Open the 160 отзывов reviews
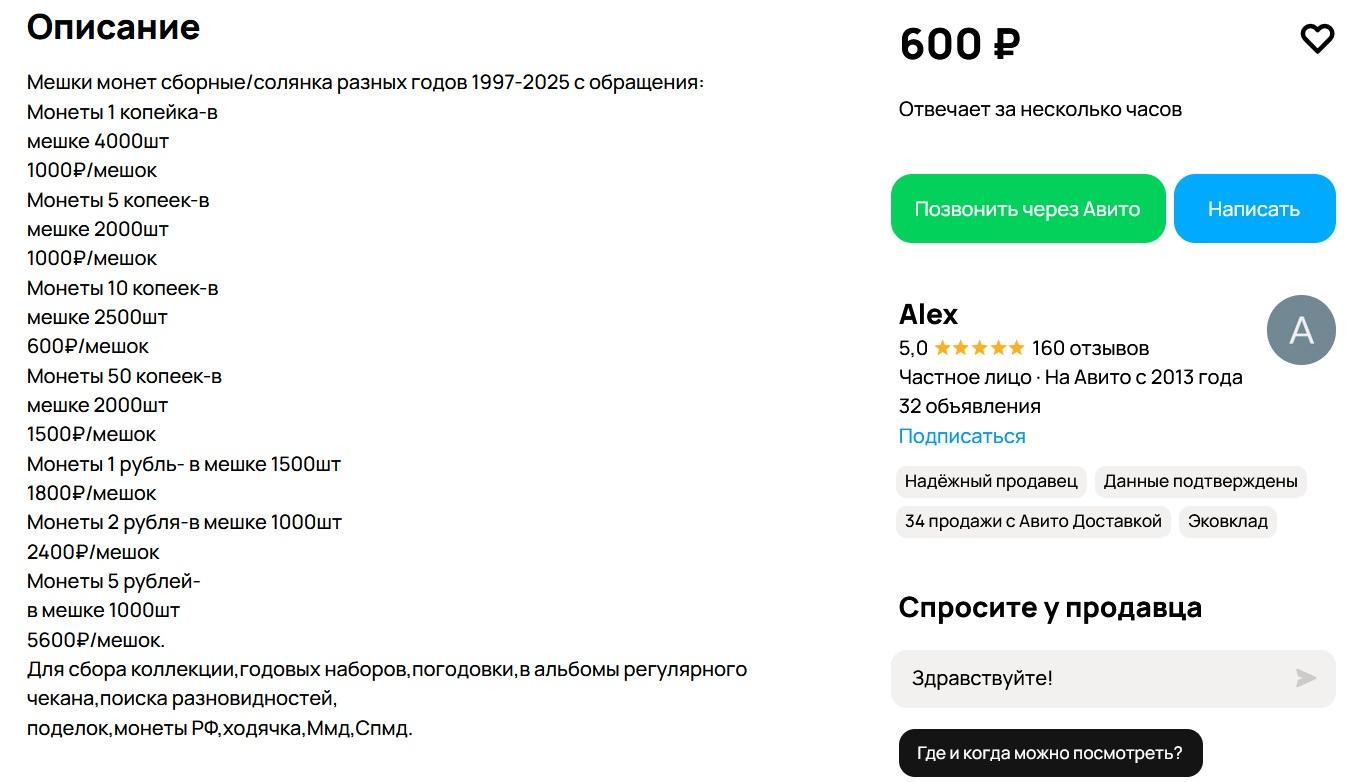The image size is (1367, 782). pos(1091,348)
